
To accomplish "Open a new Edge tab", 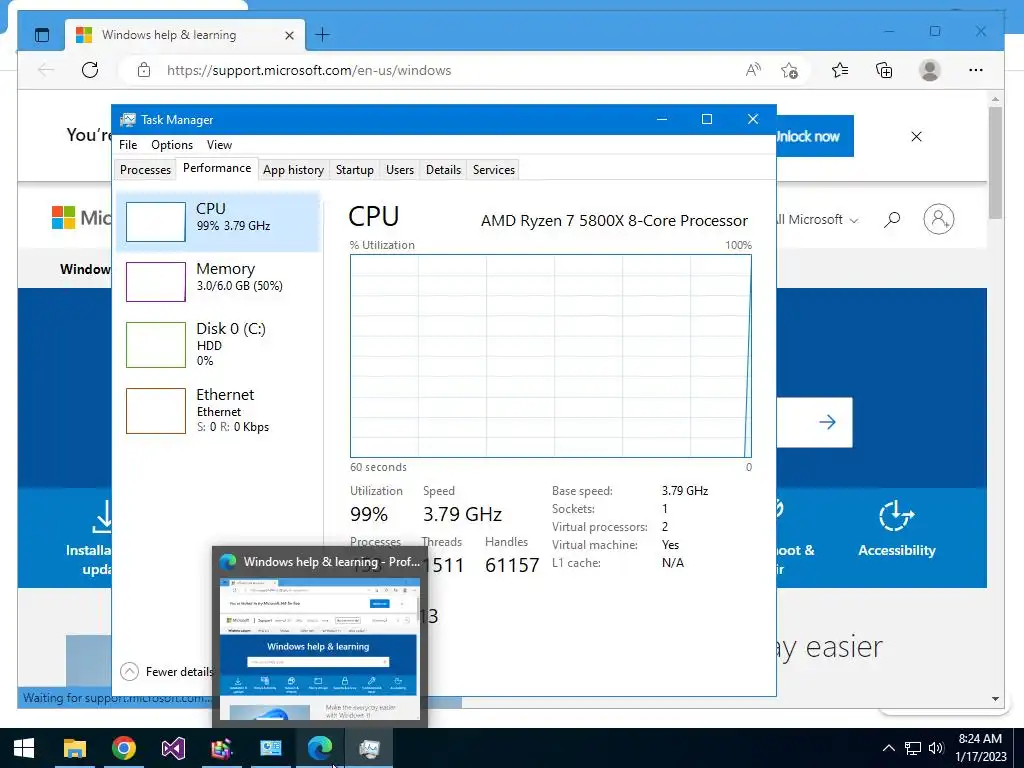I will [x=323, y=35].
